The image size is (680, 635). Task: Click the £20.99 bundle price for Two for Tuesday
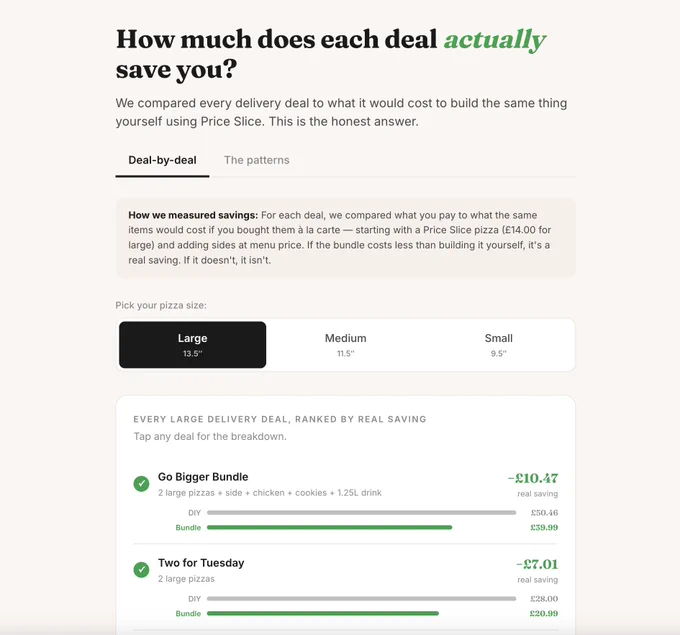(x=544, y=613)
